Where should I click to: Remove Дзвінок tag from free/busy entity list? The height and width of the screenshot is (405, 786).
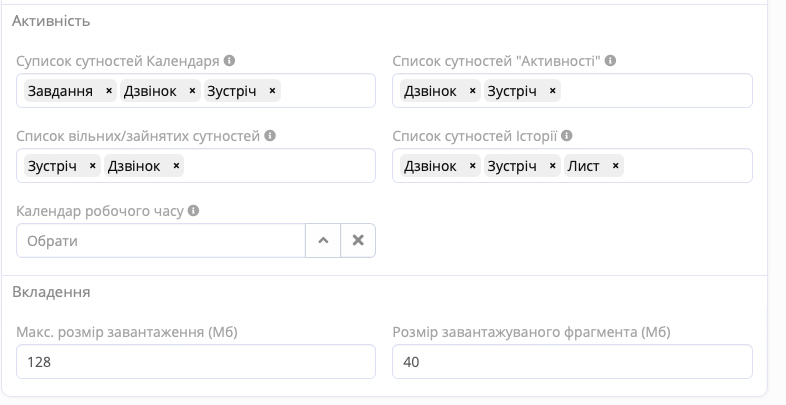(176, 166)
